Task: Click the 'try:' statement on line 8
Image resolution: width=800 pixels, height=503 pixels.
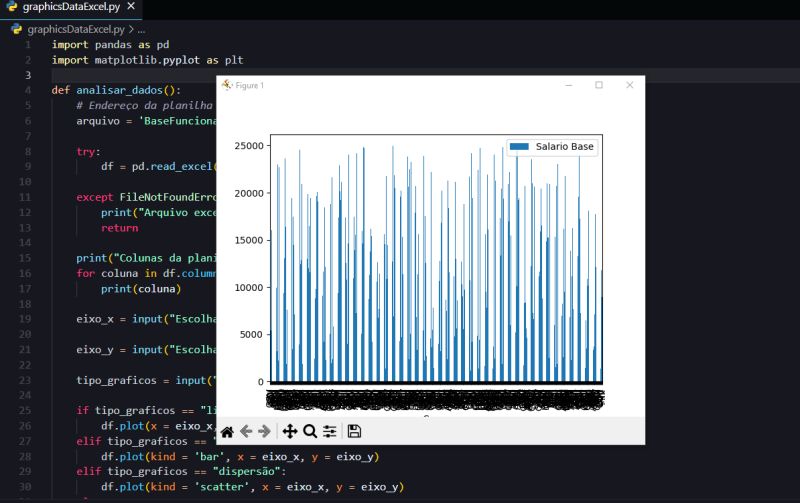Action: point(88,152)
